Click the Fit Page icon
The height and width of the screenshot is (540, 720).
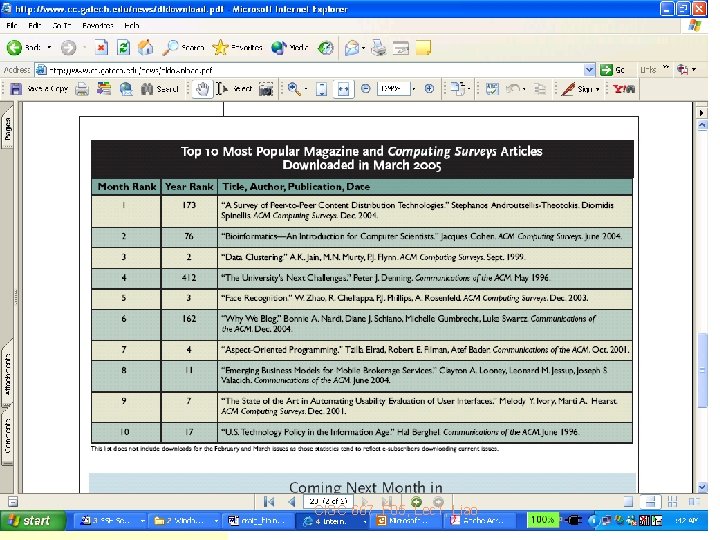point(321,89)
